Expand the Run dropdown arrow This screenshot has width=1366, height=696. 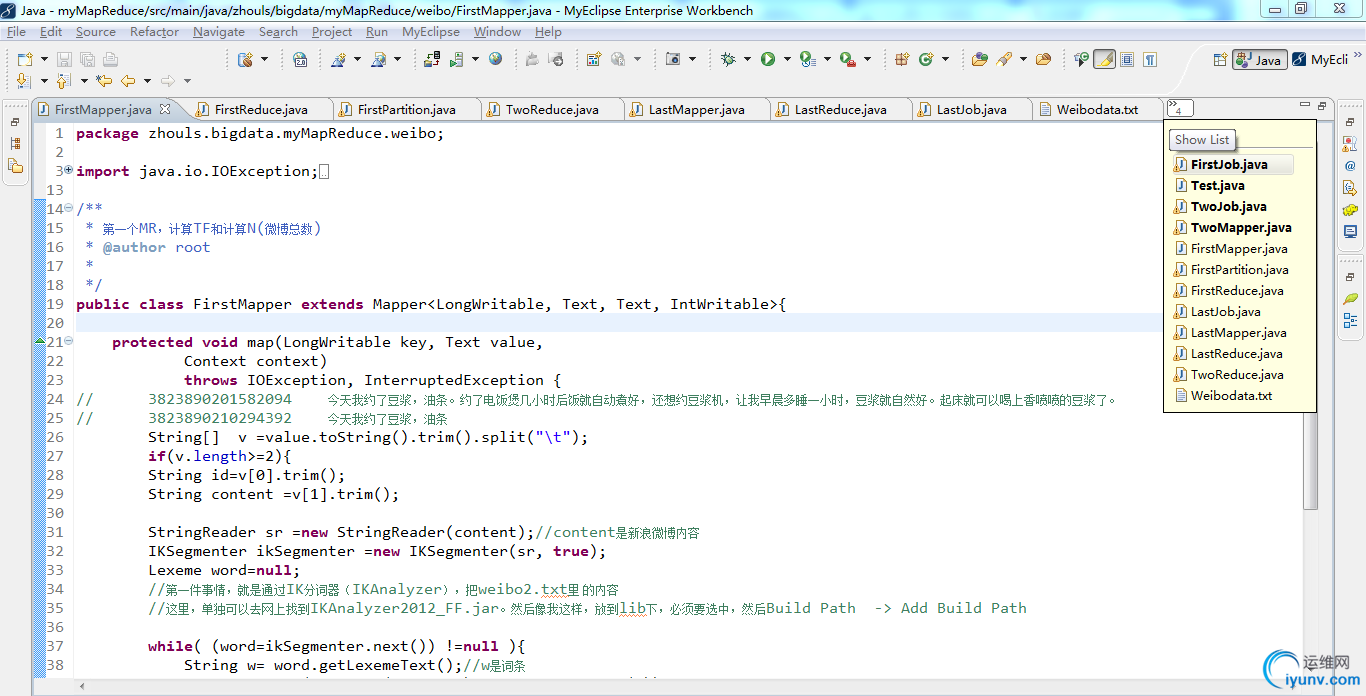[787, 59]
